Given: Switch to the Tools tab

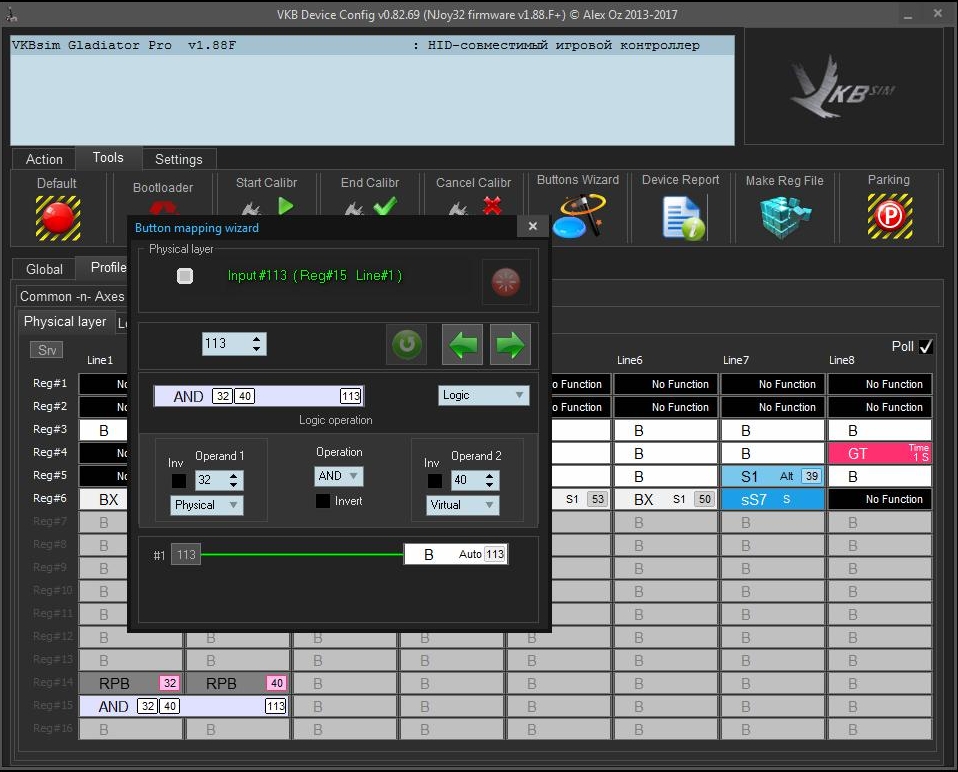Looking at the screenshot, I should click(x=108, y=158).
